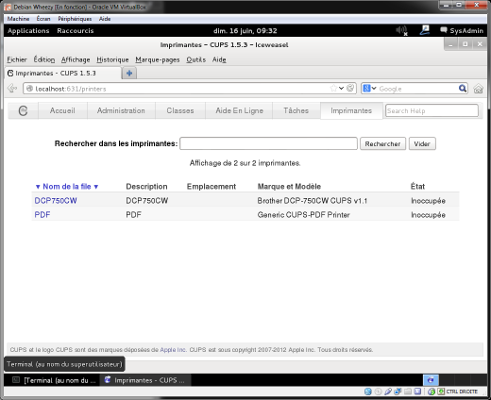Sort by the Nom de la file header link
The height and width of the screenshot is (400, 491).
[x=67, y=187]
